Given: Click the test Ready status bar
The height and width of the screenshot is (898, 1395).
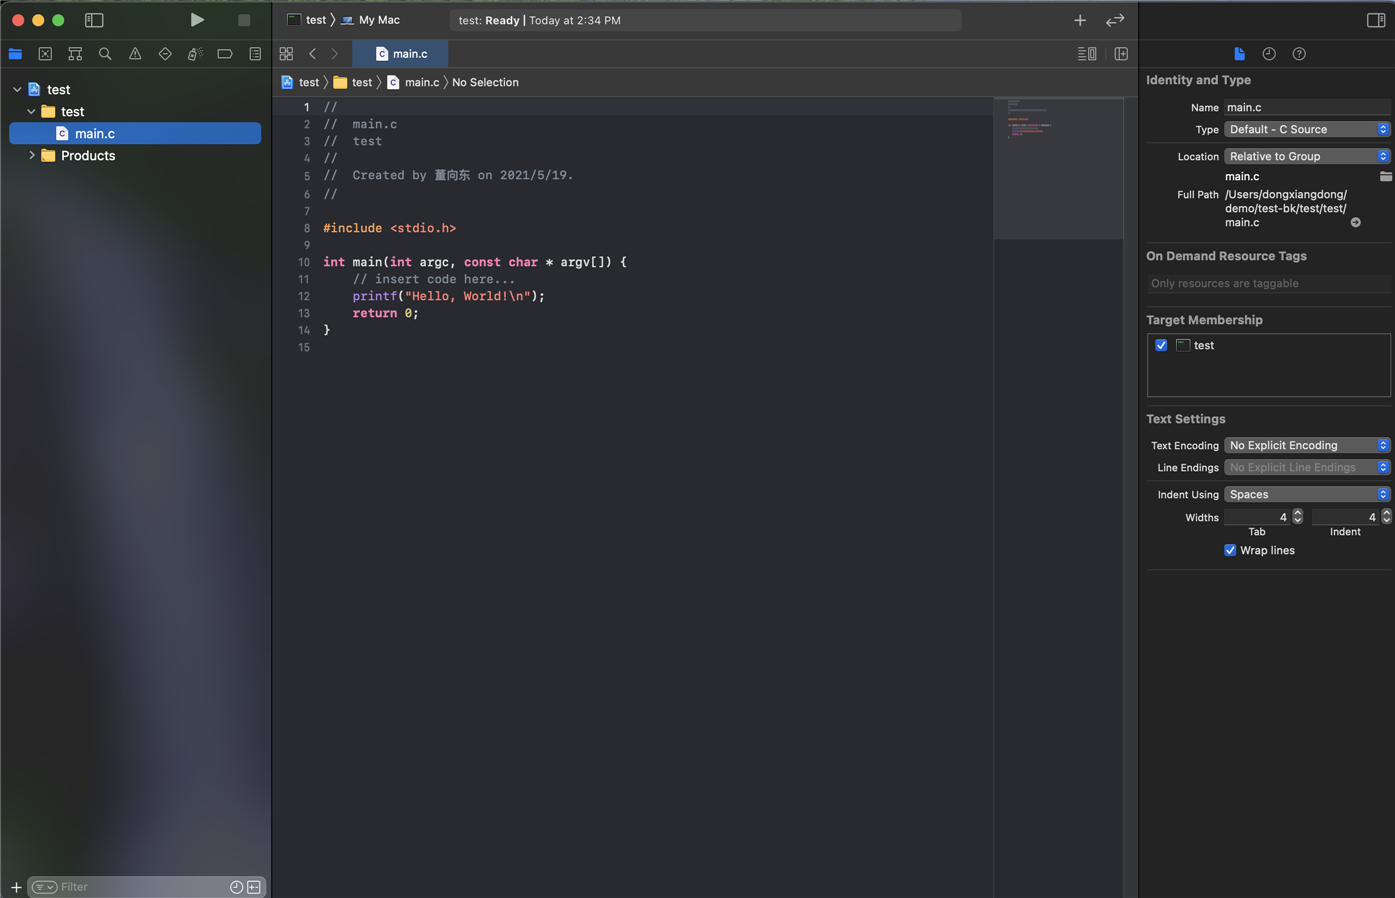Looking at the screenshot, I should pyautogui.click(x=705, y=20).
